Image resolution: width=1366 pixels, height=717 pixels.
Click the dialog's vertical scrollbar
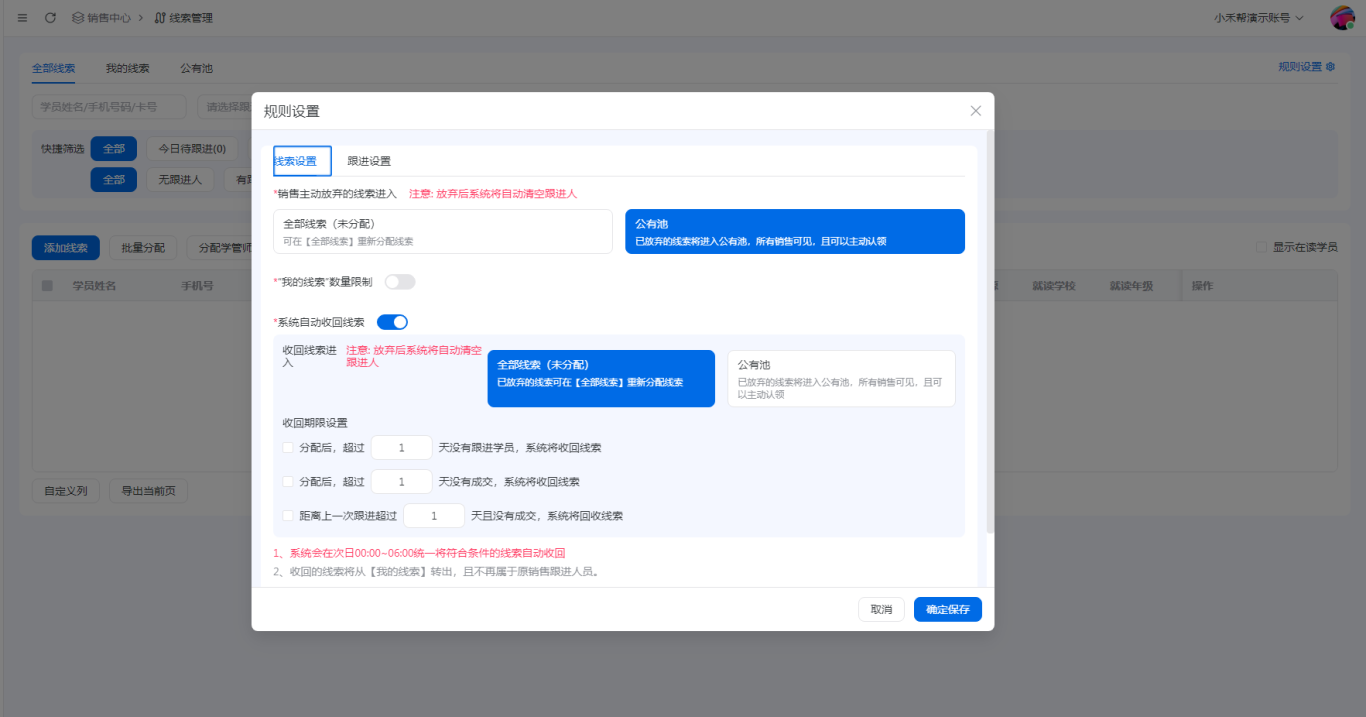(x=990, y=330)
